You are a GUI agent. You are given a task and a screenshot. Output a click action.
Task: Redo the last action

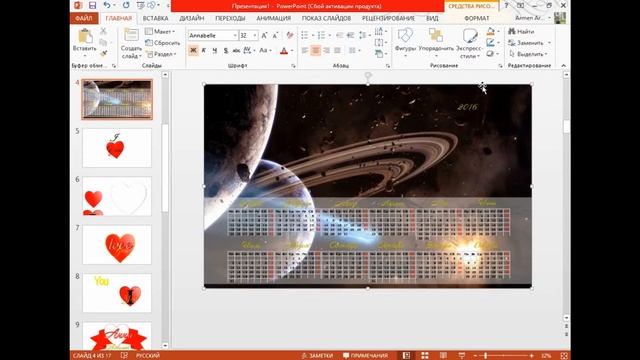click(x=126, y=5)
